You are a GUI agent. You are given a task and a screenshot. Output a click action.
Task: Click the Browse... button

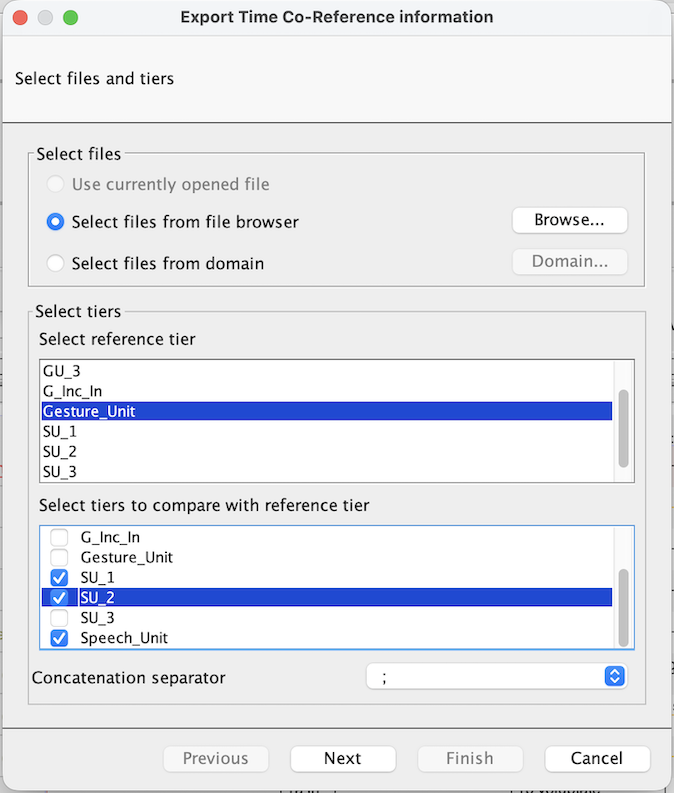pos(569,220)
